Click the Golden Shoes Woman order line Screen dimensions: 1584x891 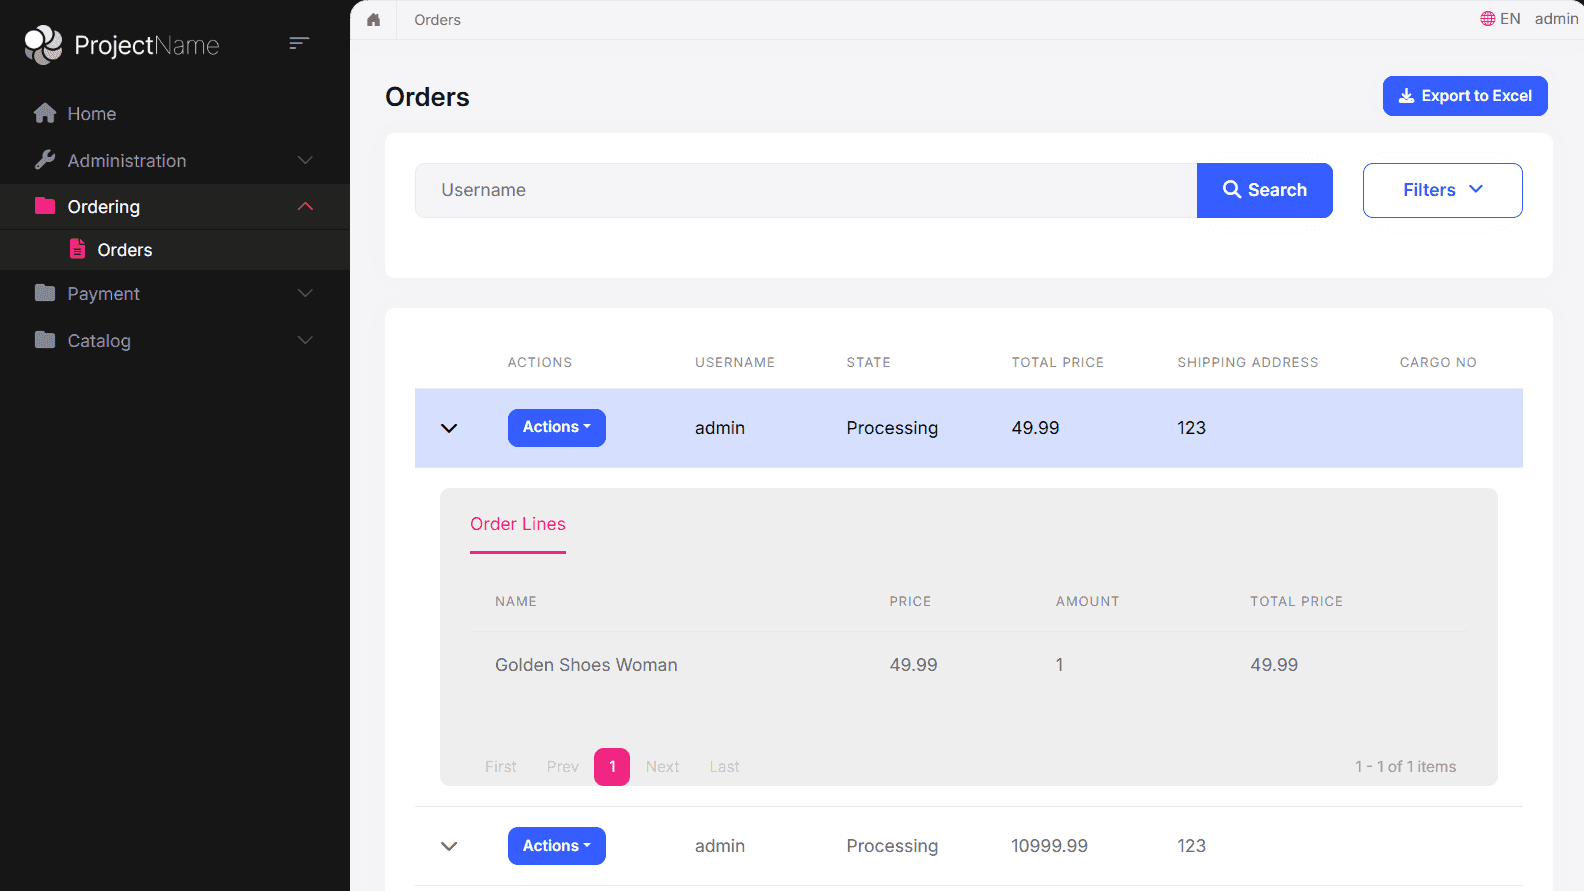point(586,665)
